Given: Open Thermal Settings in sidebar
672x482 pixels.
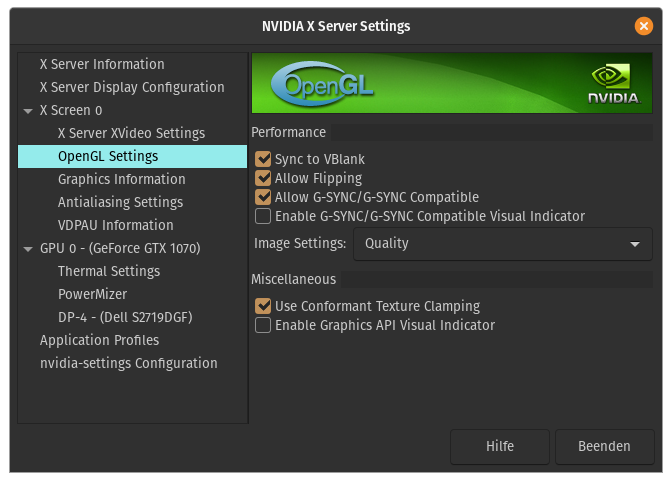Looking at the screenshot, I should pos(109,271).
